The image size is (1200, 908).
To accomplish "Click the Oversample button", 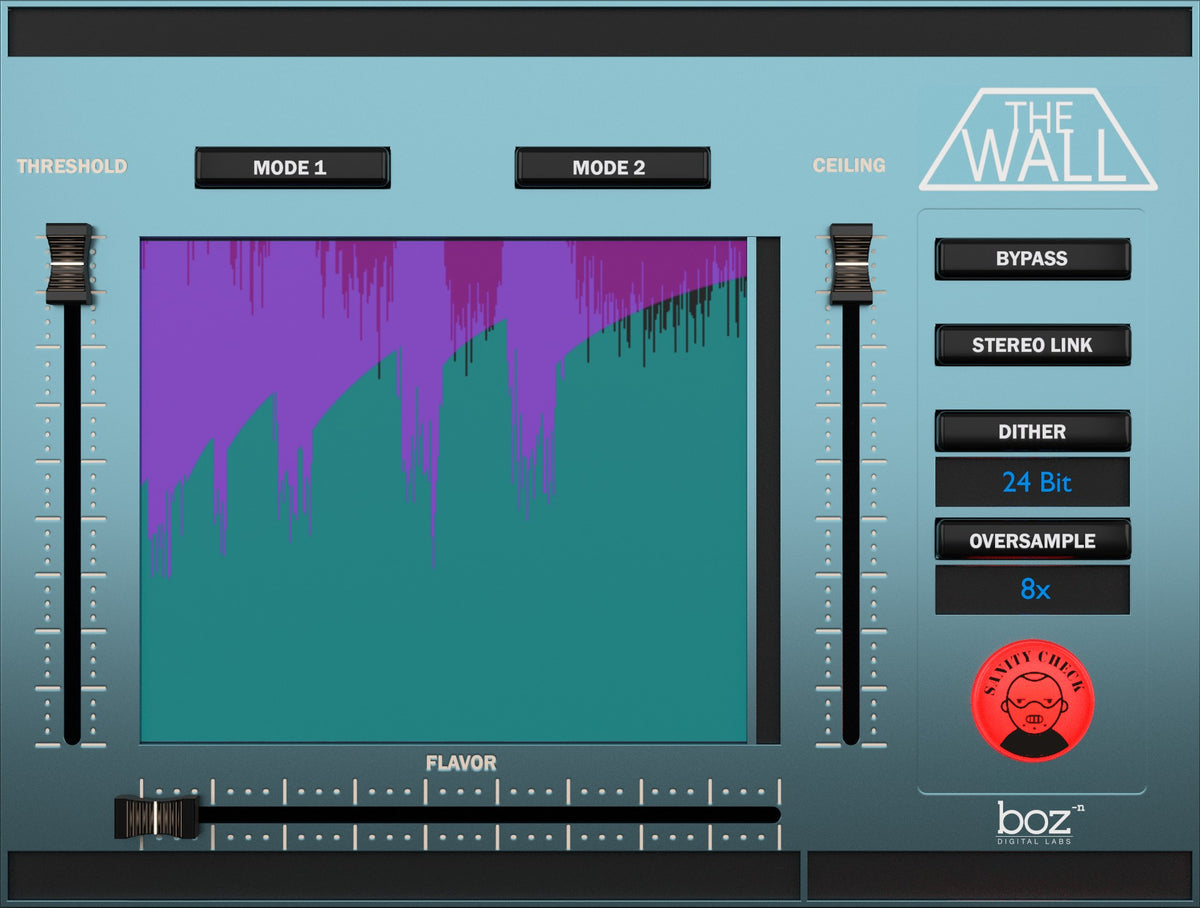I will pyautogui.click(x=1032, y=541).
